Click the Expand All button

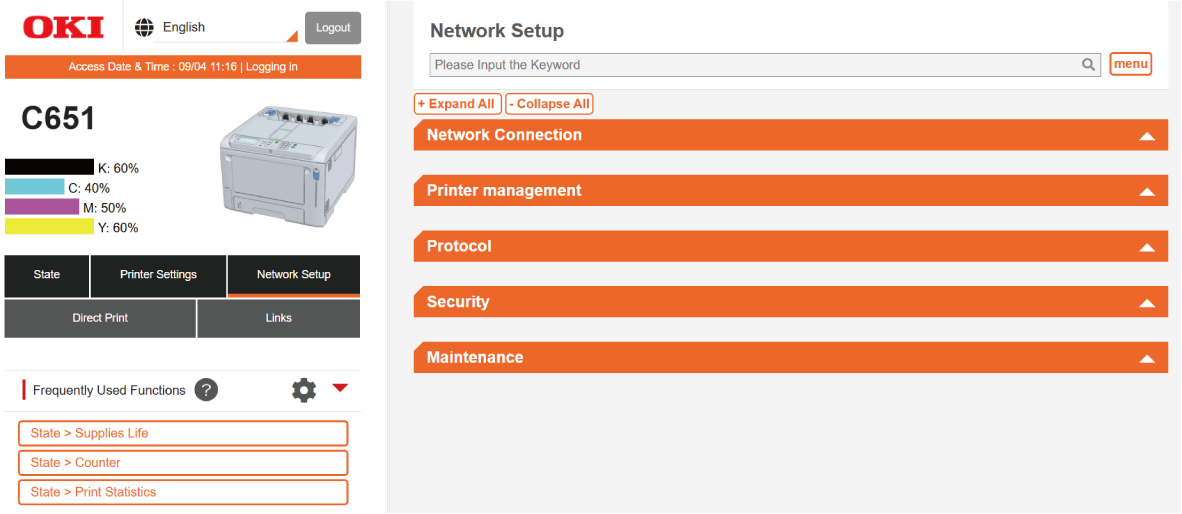click(457, 104)
